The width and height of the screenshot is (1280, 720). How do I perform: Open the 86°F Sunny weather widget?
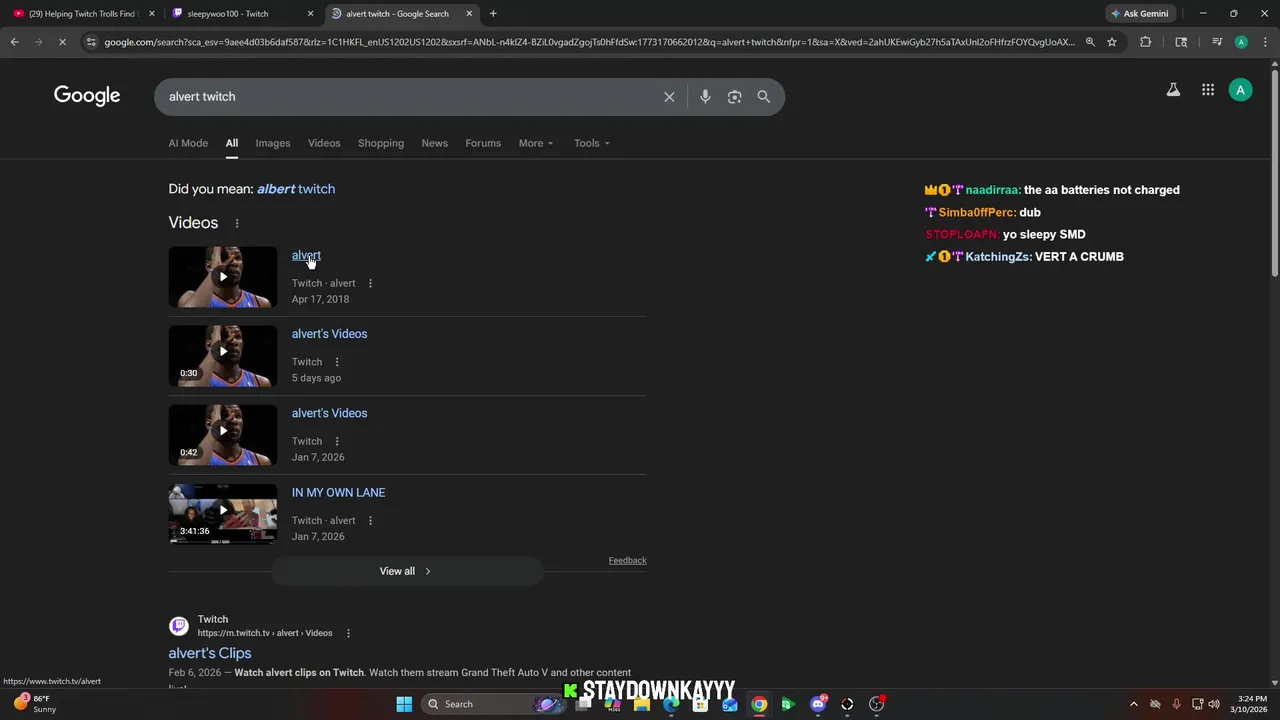37,704
